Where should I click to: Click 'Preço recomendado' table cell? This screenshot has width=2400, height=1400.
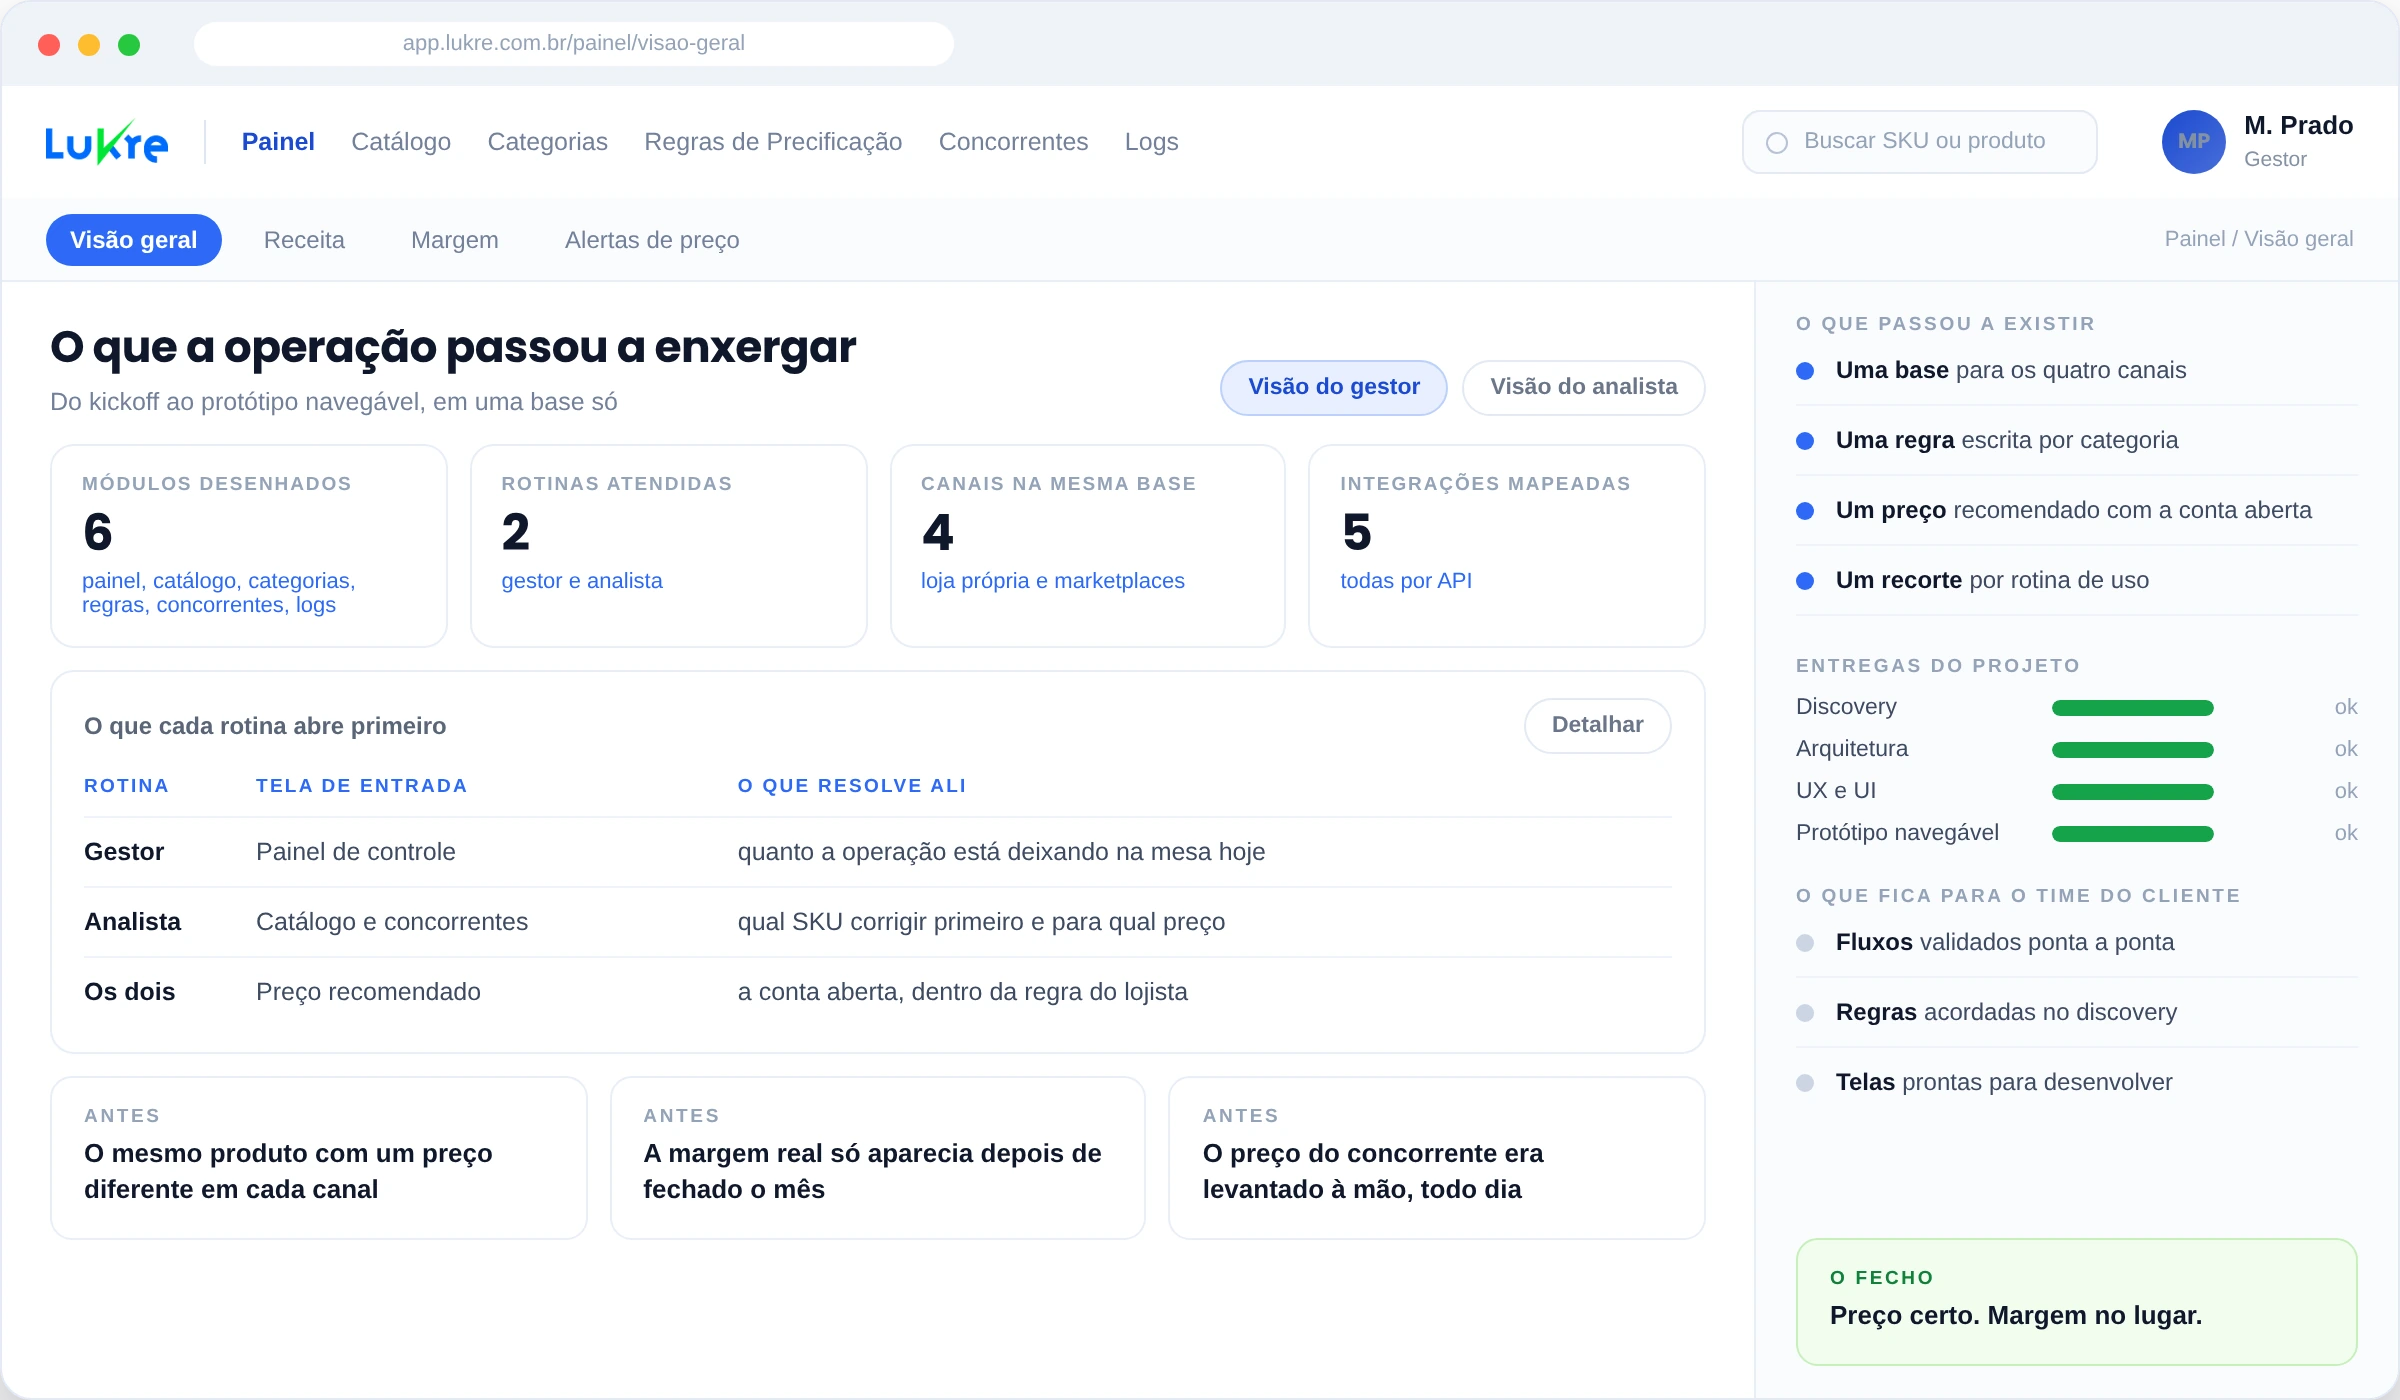(369, 992)
